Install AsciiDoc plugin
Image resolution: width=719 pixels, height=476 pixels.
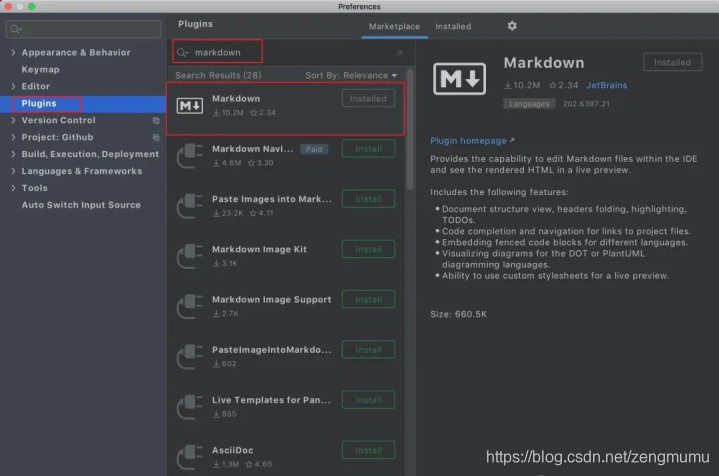[x=368, y=450]
